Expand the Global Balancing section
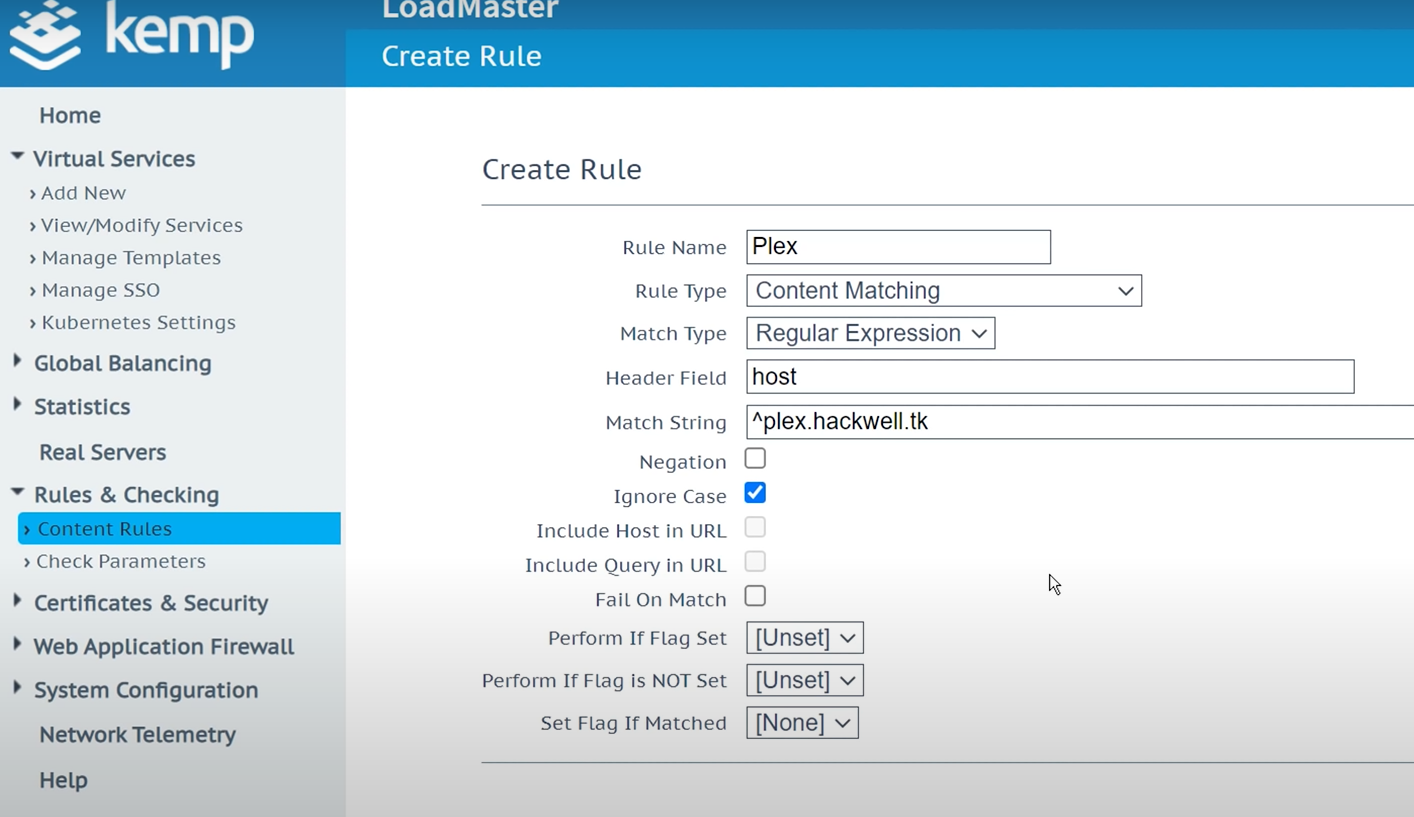 click(17, 362)
